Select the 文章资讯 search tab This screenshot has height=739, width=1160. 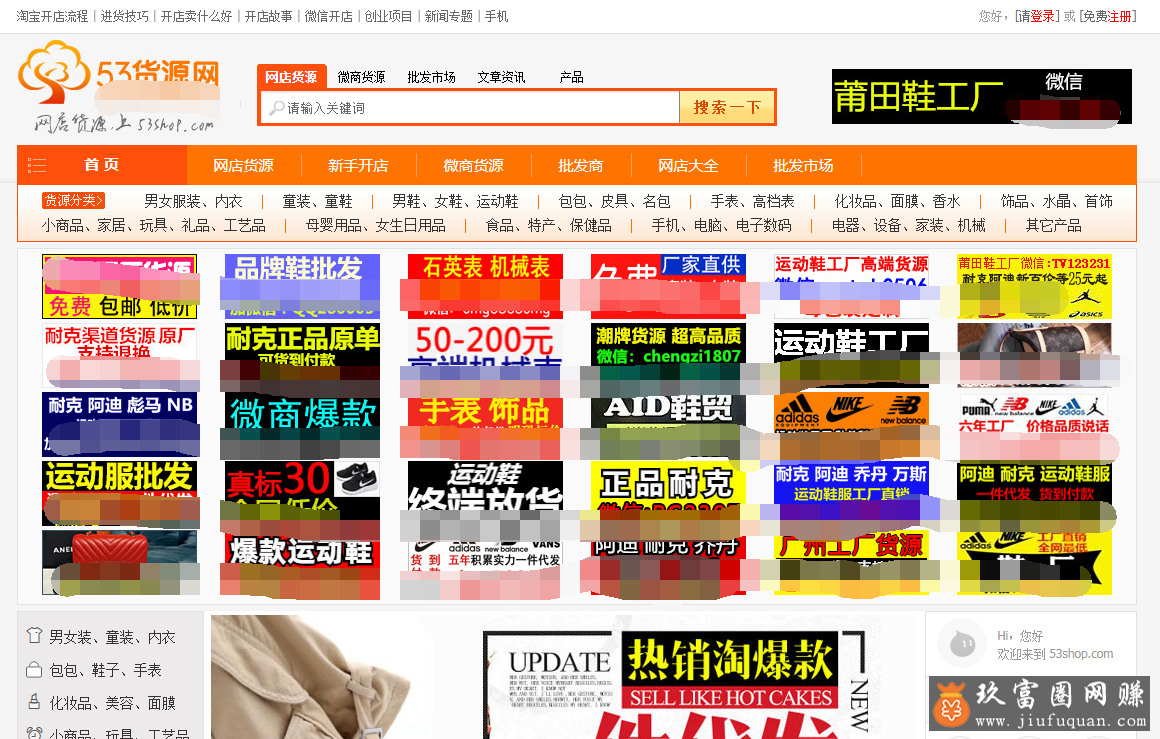pyautogui.click(x=501, y=77)
